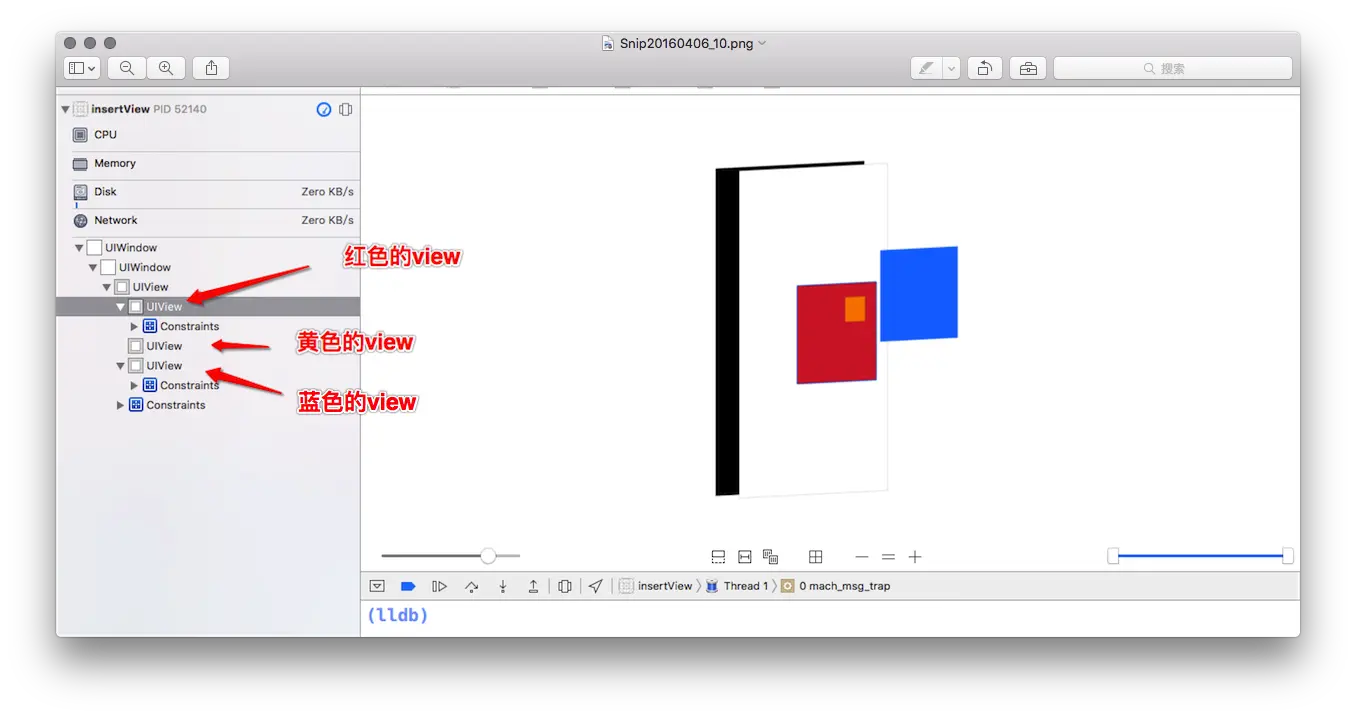This screenshot has width=1356, height=717.
Task: Click the view spacing slider knob
Action: pyautogui.click(x=488, y=556)
